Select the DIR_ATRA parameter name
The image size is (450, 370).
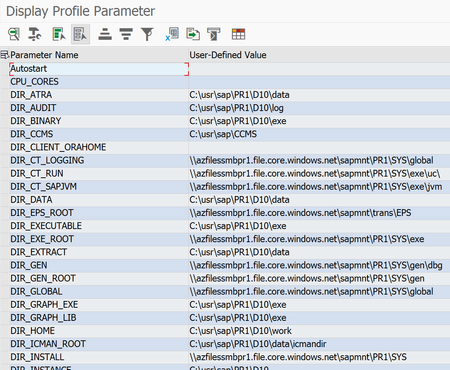[x=31, y=95]
